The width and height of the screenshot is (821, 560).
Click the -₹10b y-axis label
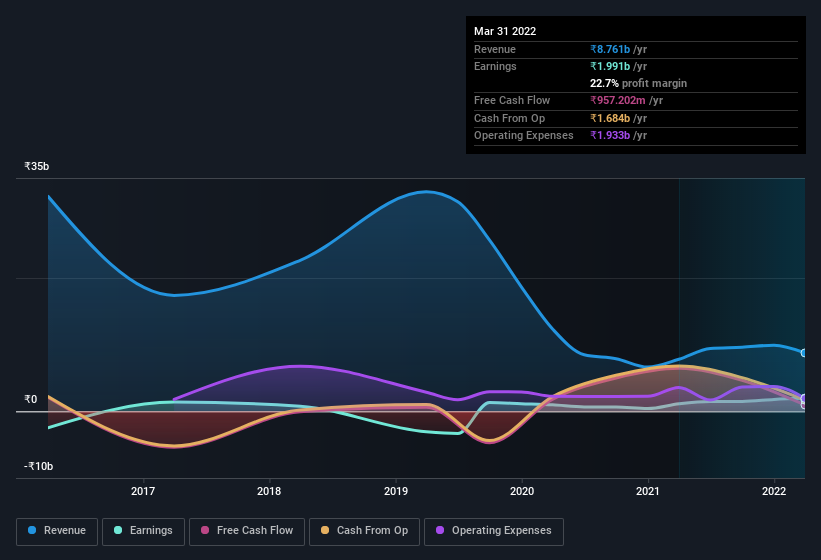[x=39, y=466]
